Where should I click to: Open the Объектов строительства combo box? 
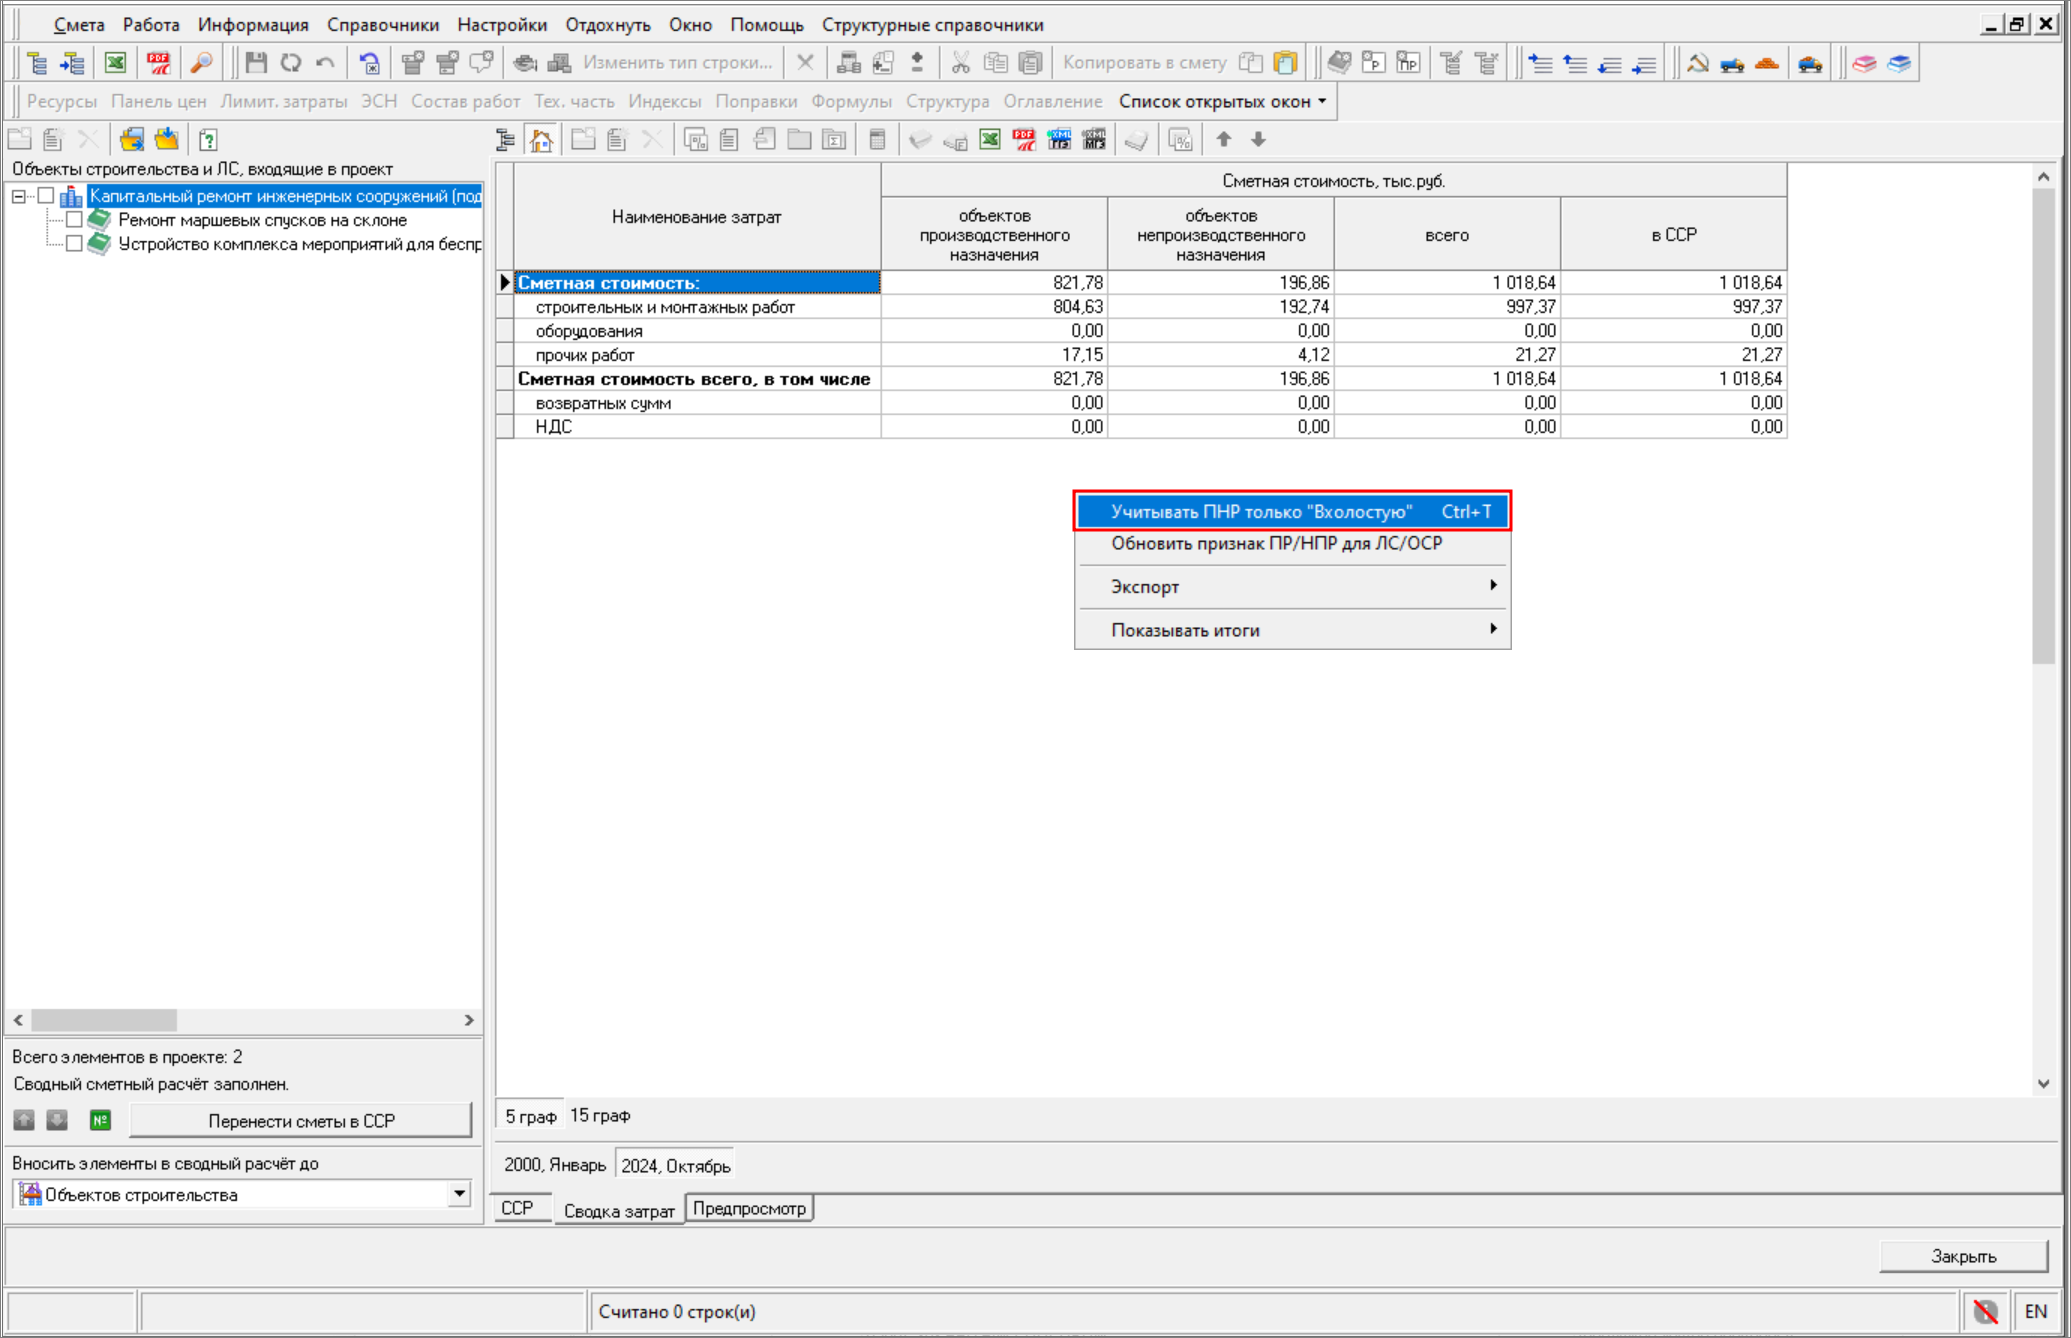[459, 1194]
